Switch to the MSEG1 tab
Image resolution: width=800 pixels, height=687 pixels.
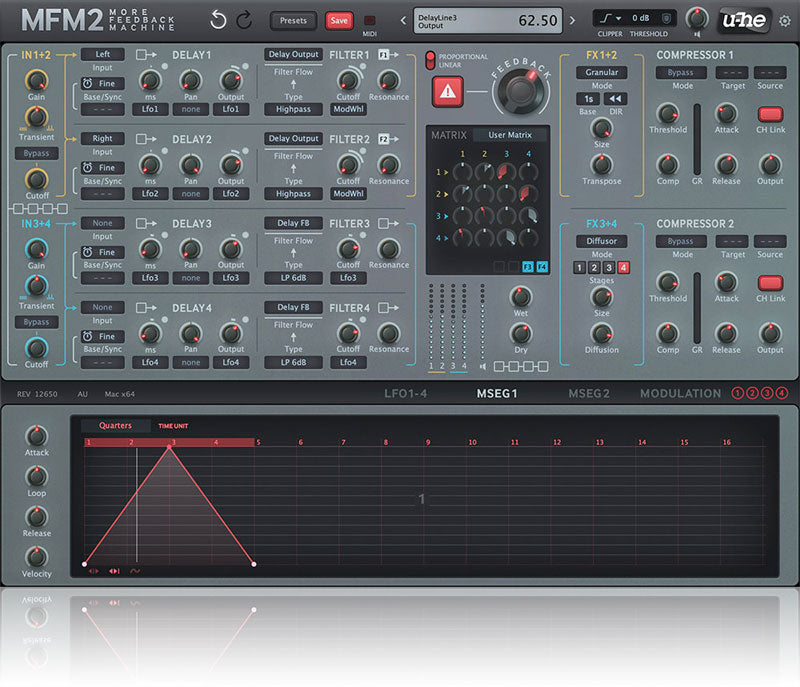pos(497,393)
